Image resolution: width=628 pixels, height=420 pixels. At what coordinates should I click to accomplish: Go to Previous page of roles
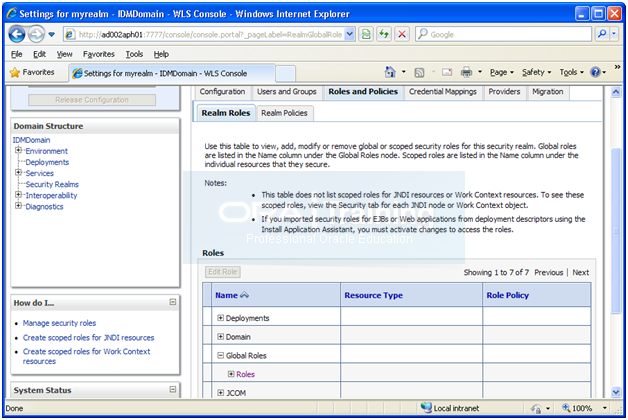click(548, 273)
